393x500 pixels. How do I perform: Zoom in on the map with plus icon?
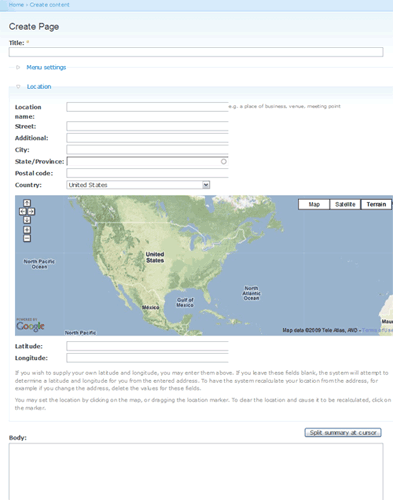coord(27,230)
